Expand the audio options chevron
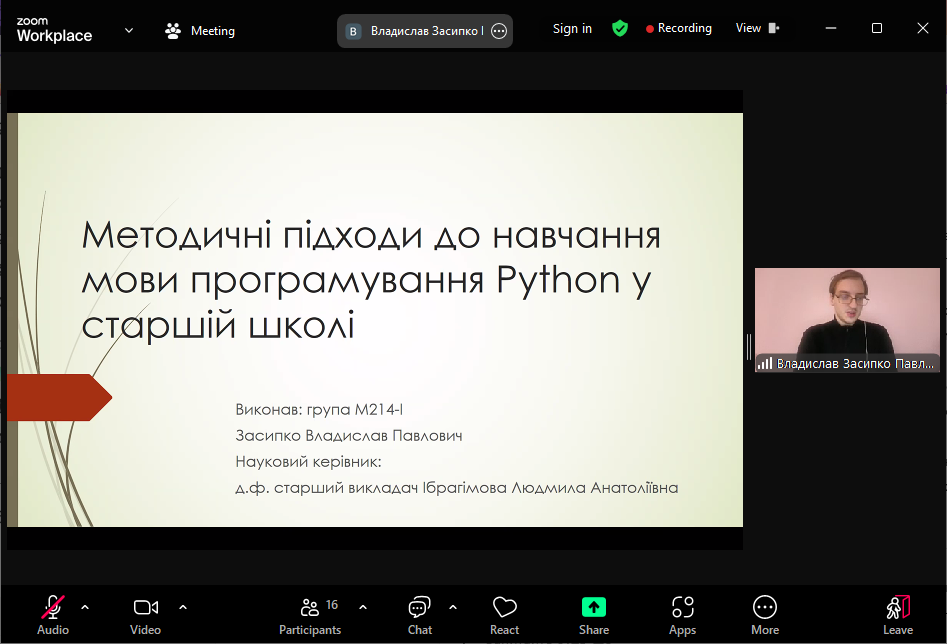947x644 pixels. [x=85, y=607]
